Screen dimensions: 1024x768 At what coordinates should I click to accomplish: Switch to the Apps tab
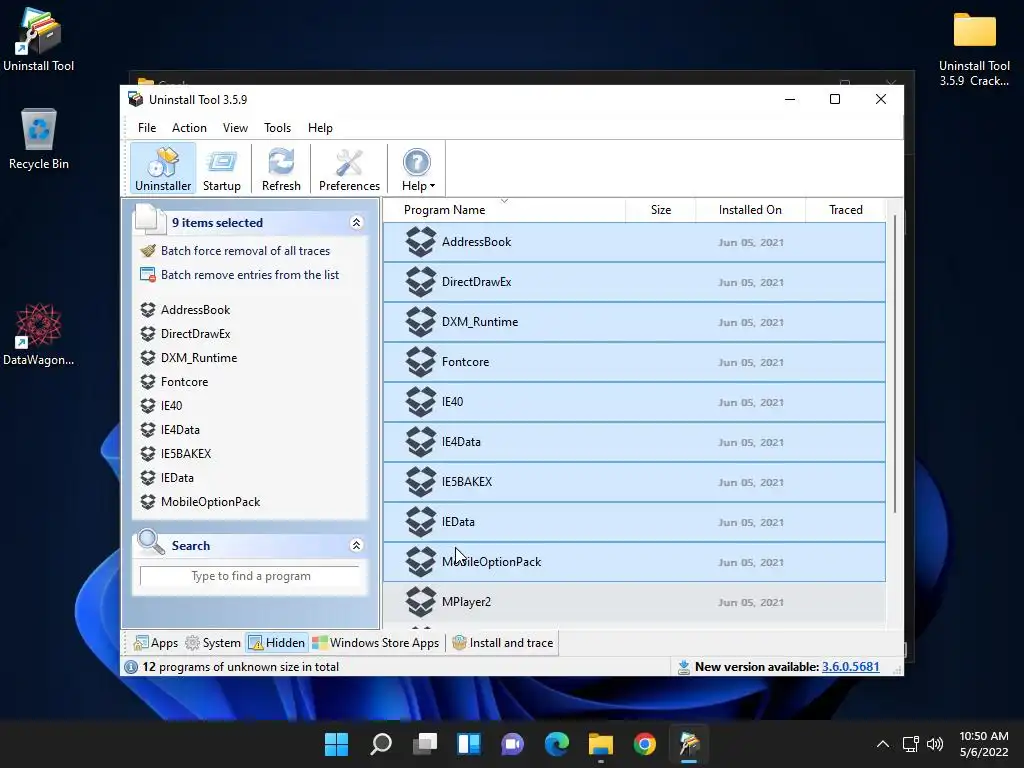click(155, 643)
